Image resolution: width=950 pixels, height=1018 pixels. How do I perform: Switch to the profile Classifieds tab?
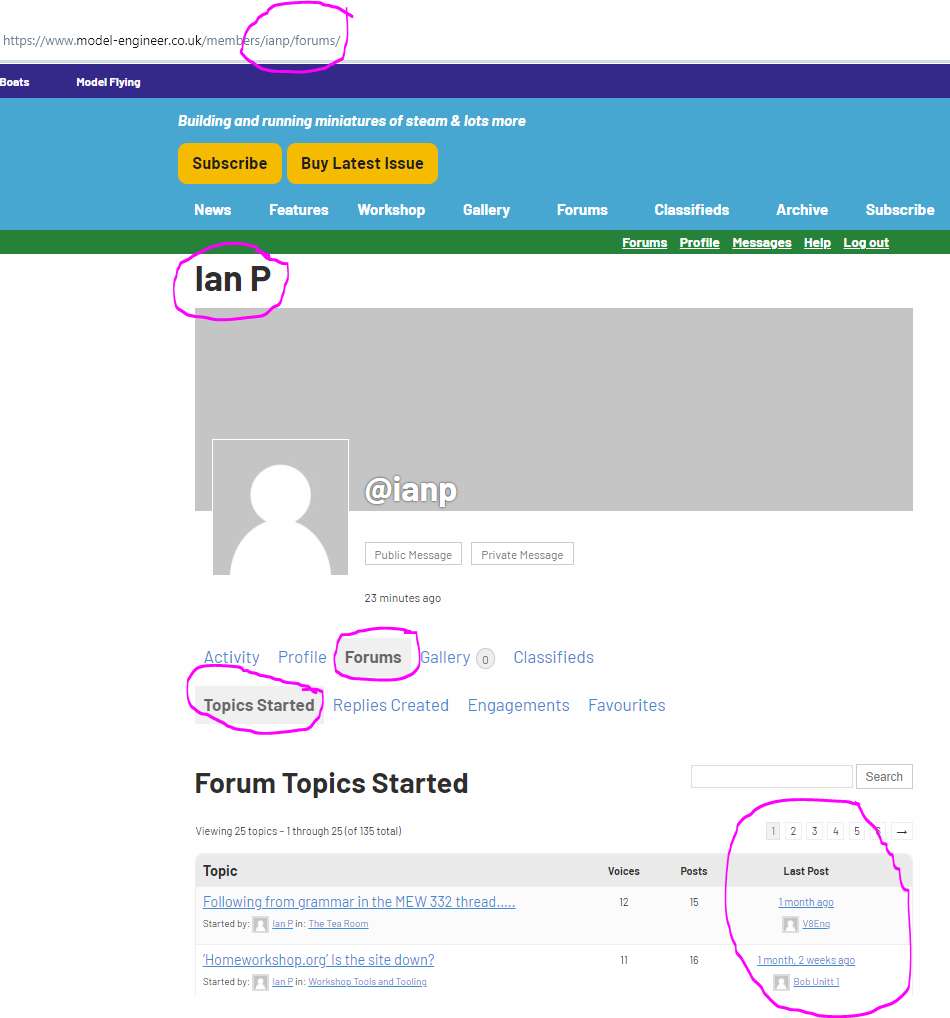pos(553,657)
